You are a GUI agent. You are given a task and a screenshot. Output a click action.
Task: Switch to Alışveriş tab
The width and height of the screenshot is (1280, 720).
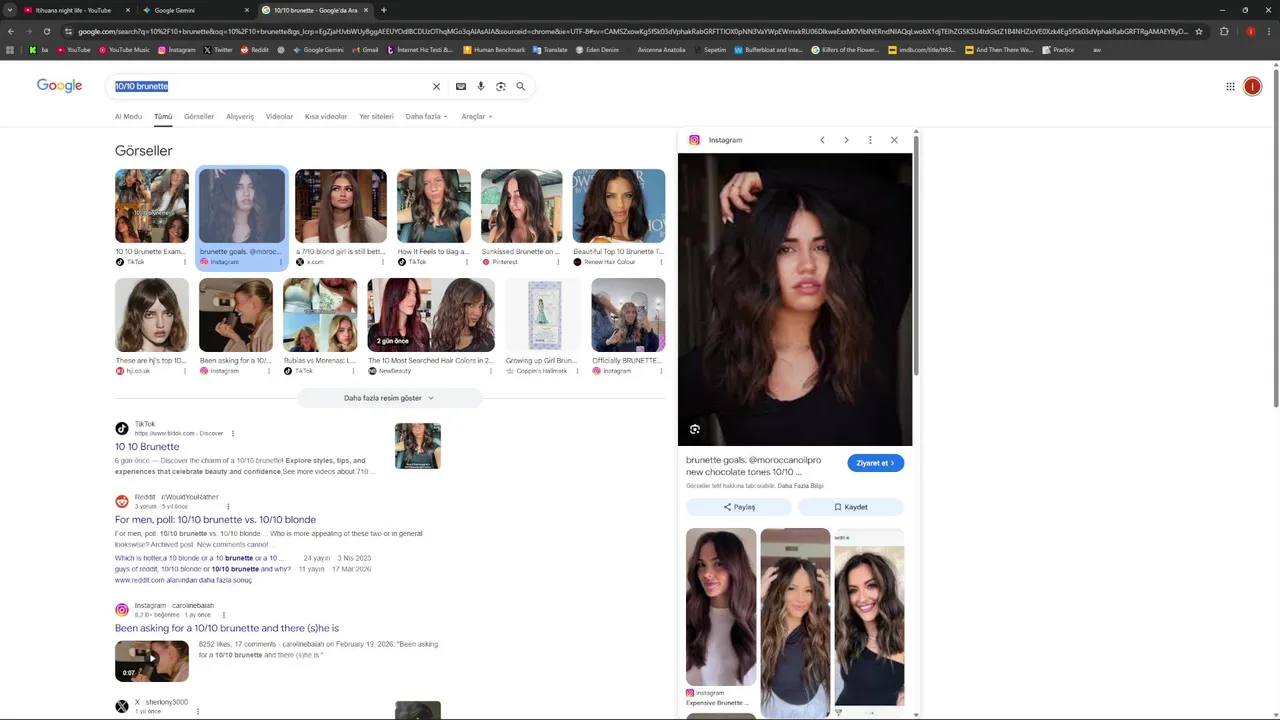click(240, 116)
